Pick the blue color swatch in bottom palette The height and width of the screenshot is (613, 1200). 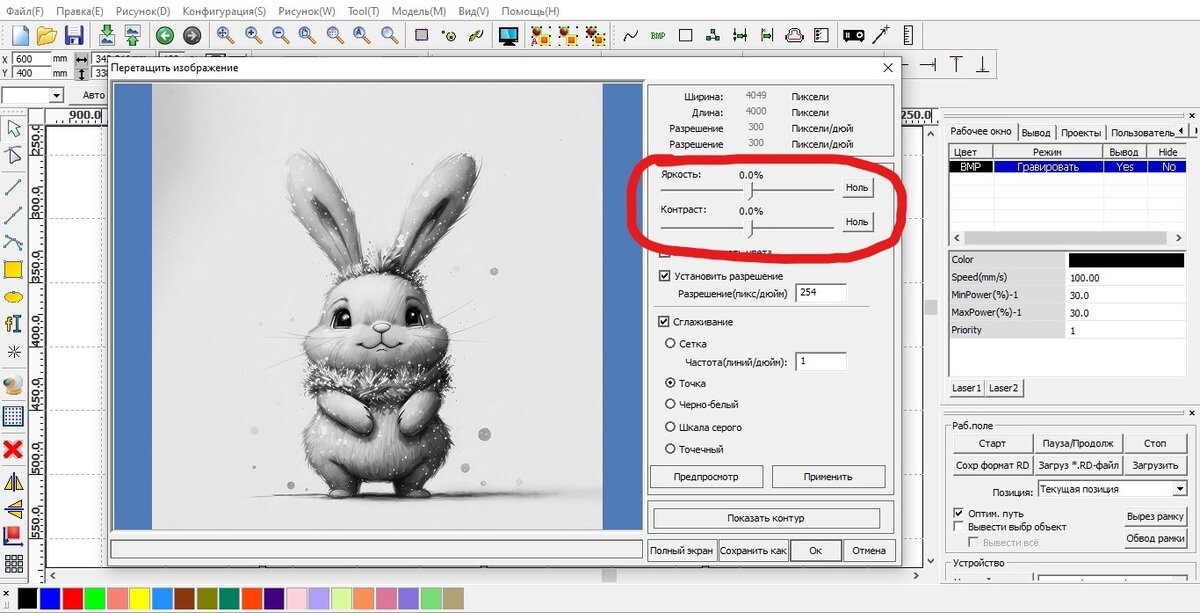(50, 599)
